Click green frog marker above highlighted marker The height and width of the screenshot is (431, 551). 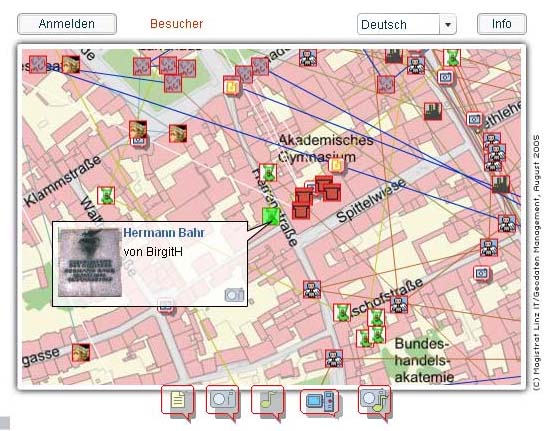click(268, 172)
